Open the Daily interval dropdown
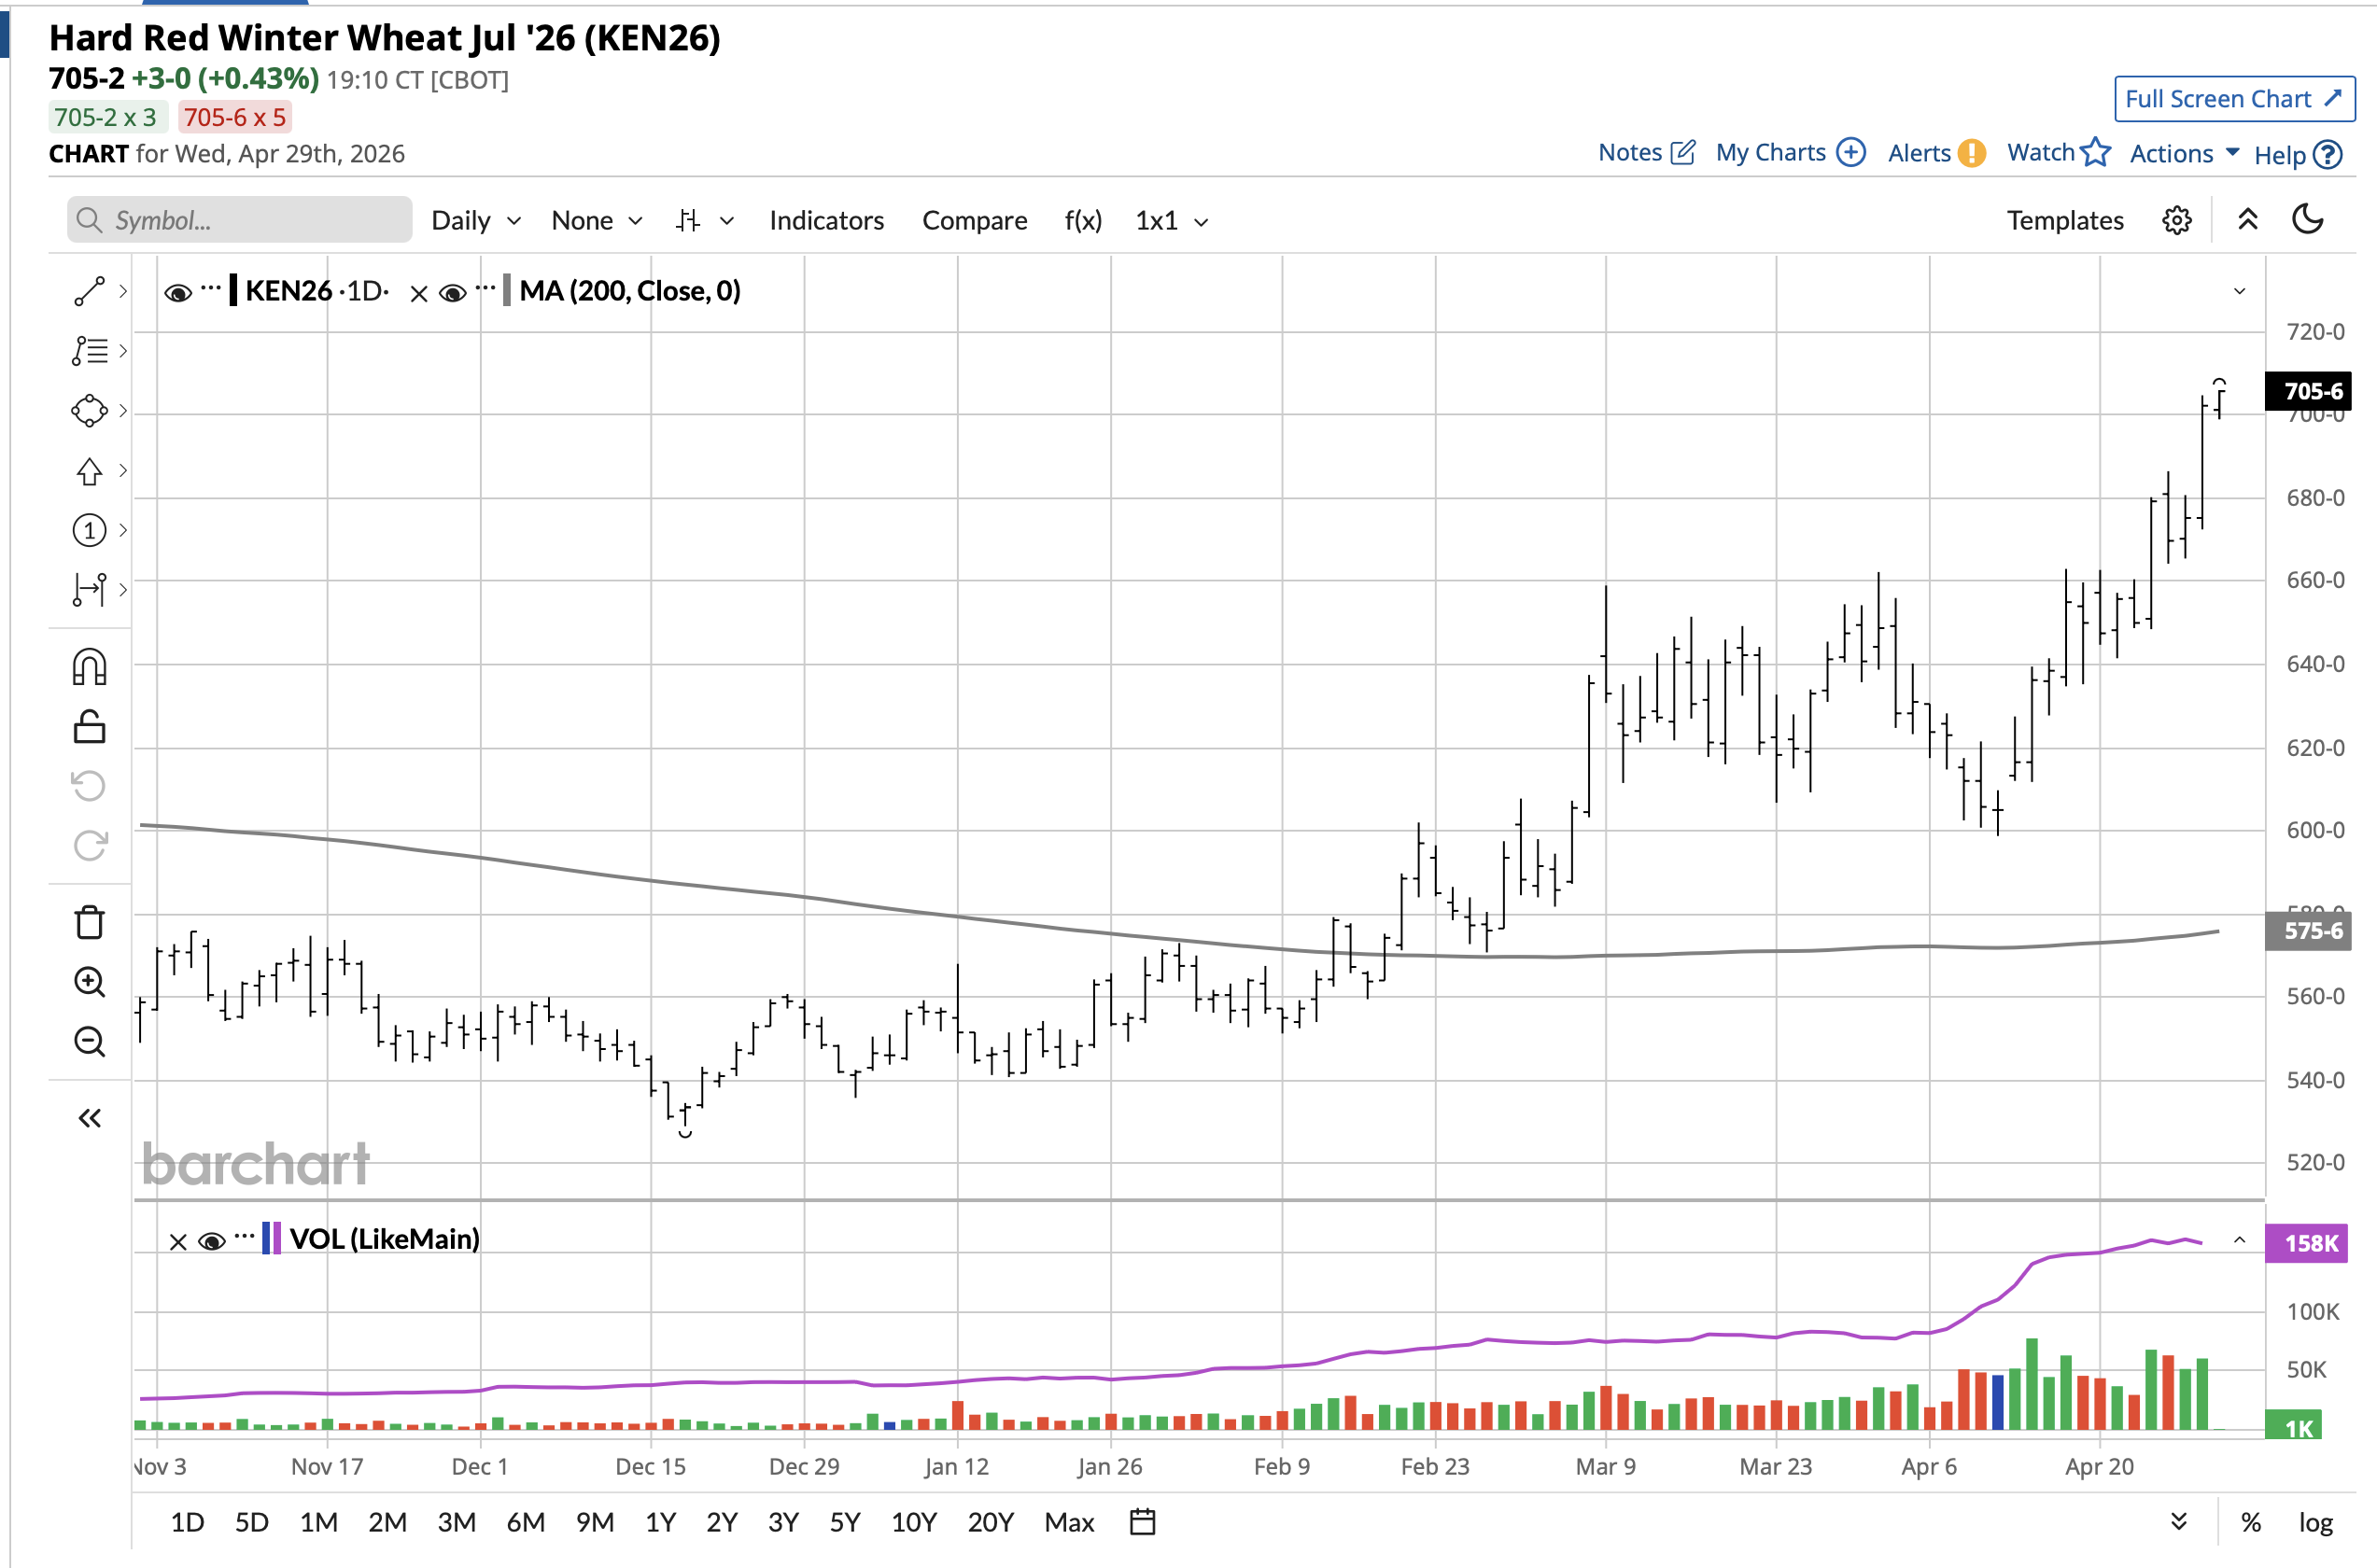This screenshot has height=1568, width=2377. tap(475, 220)
